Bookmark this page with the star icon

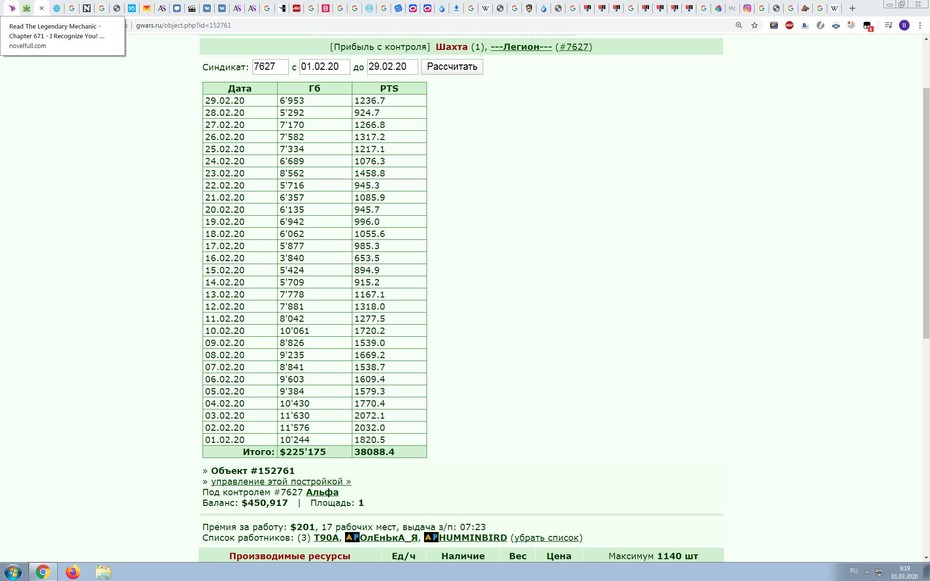point(754,25)
